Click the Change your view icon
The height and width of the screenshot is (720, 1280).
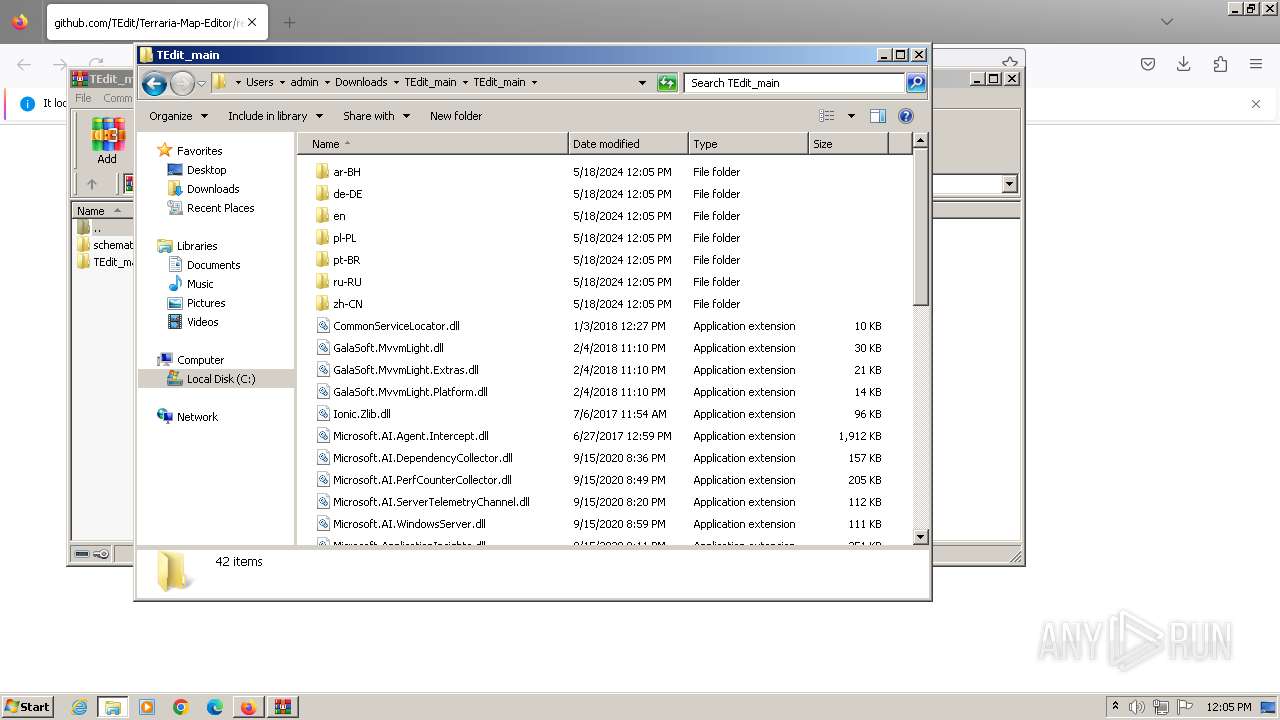tap(827, 116)
